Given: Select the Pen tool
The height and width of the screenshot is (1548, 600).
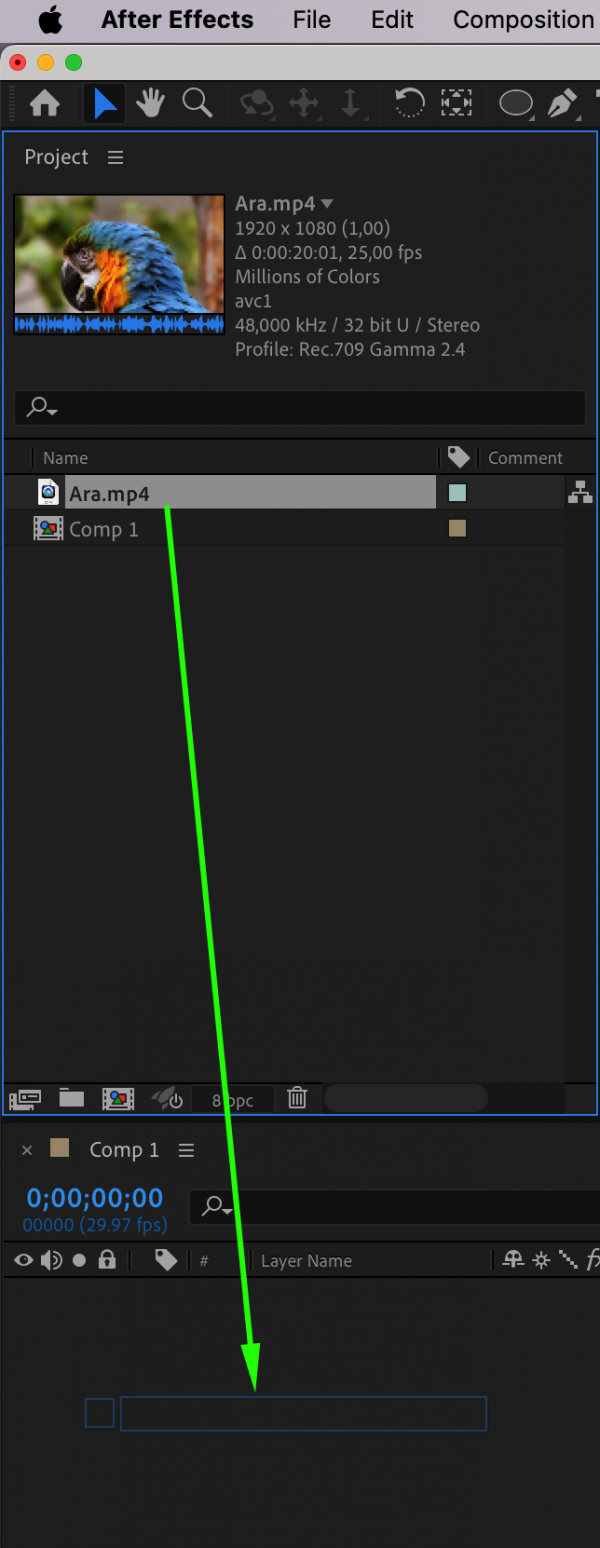Looking at the screenshot, I should click(563, 103).
